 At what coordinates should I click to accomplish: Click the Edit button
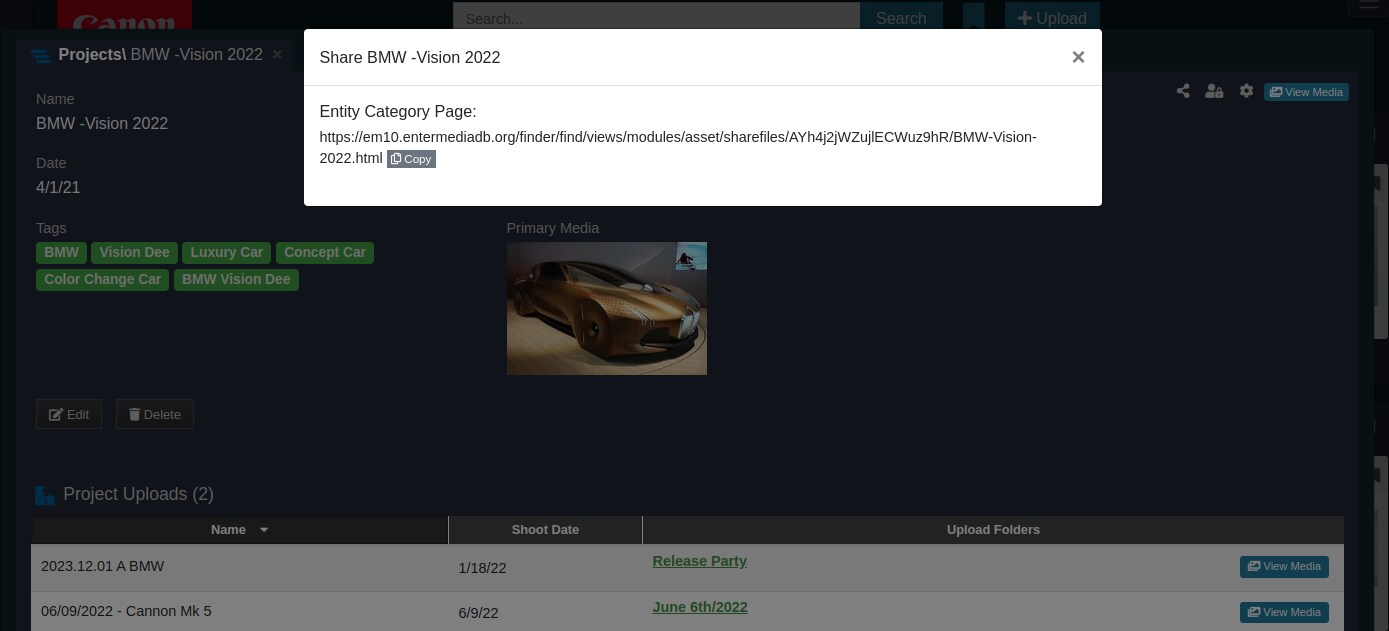point(69,414)
